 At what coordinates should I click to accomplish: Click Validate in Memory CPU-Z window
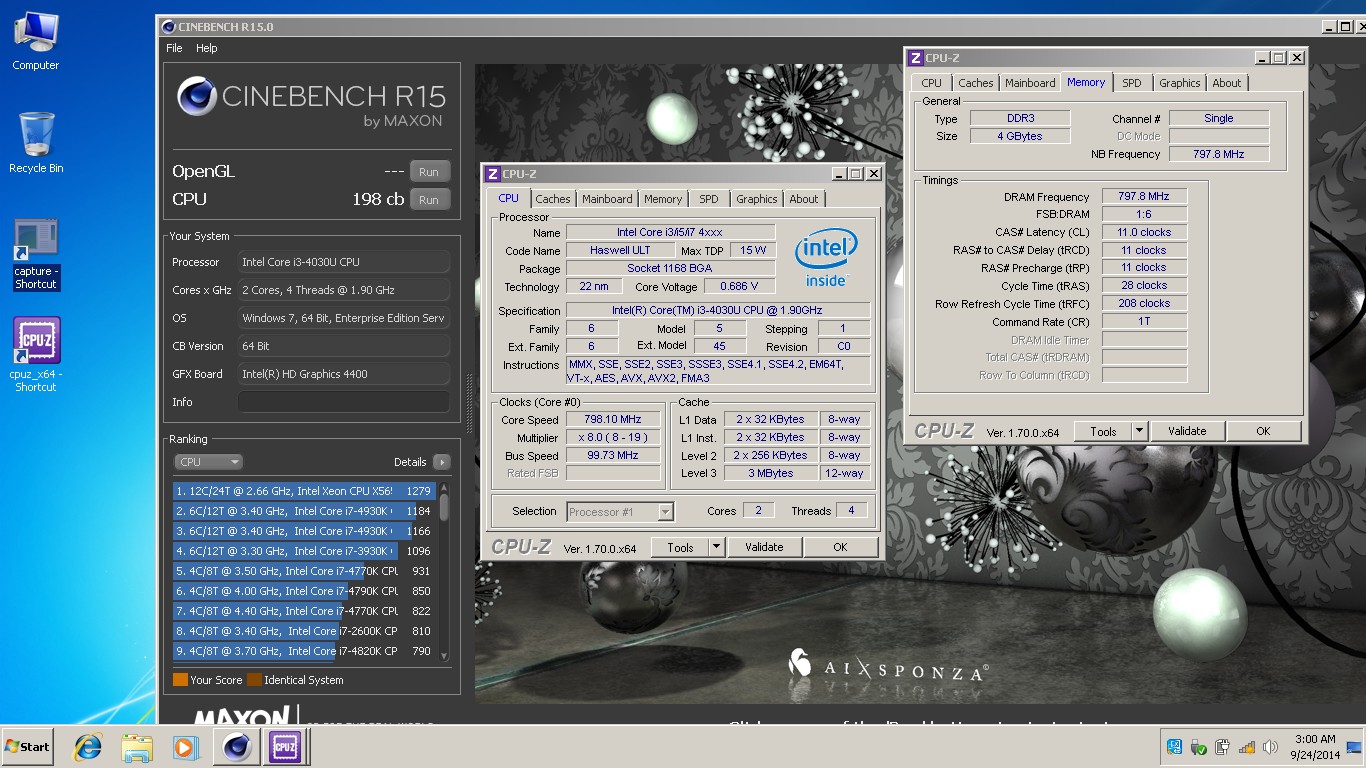coord(1187,431)
